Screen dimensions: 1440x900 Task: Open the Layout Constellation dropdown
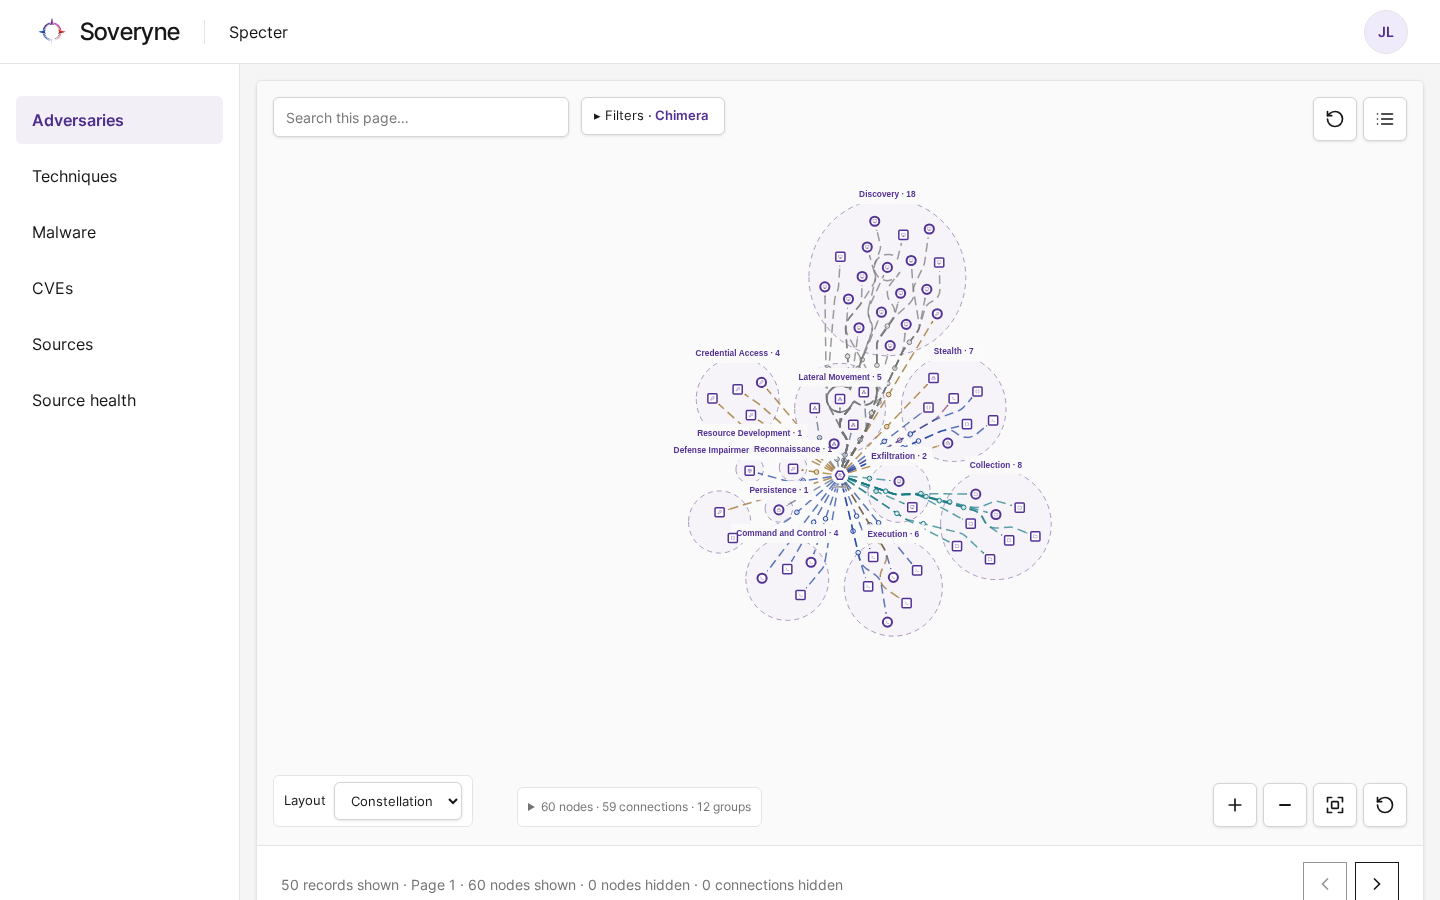pyautogui.click(x=398, y=801)
